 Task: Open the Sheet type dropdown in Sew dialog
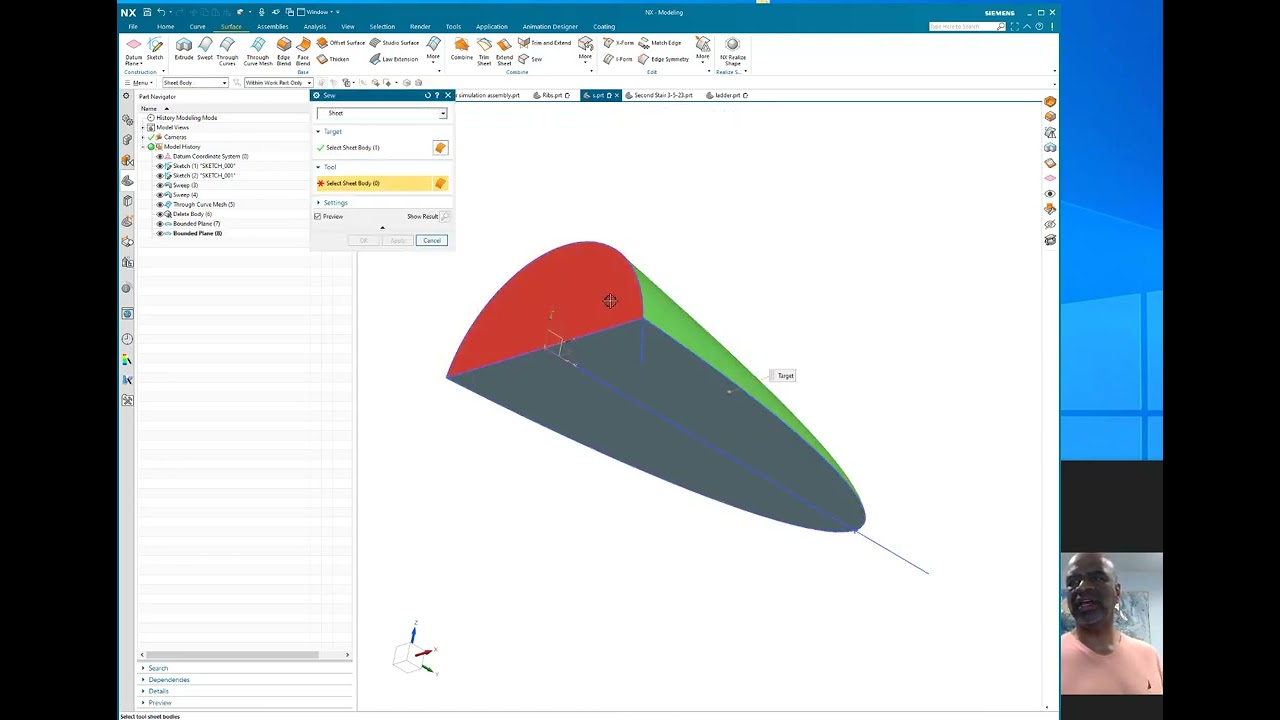382,113
